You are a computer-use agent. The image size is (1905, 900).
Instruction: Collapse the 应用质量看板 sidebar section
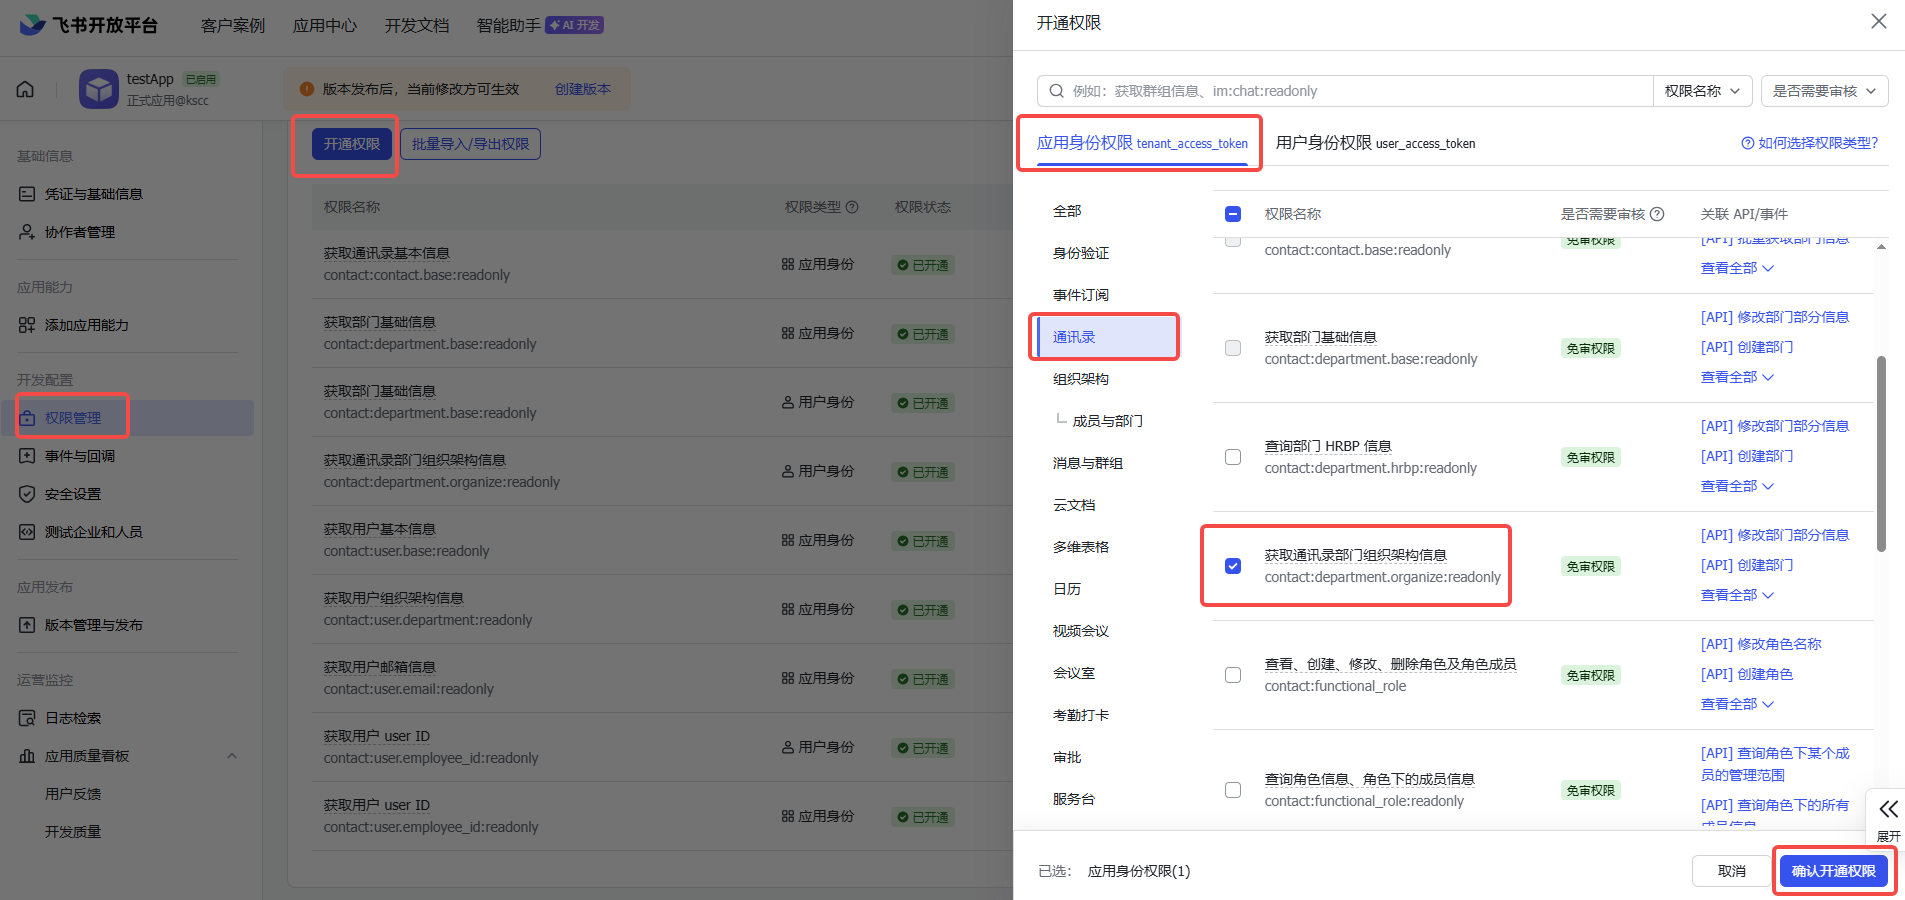coord(232,756)
